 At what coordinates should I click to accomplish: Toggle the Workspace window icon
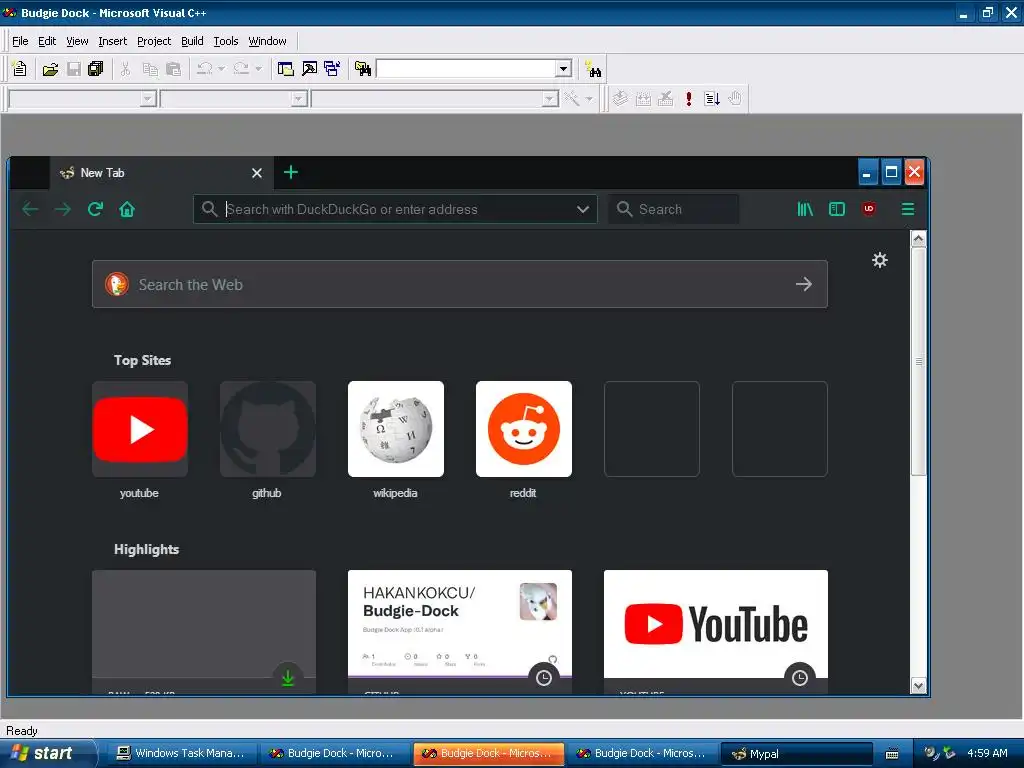[x=285, y=69]
